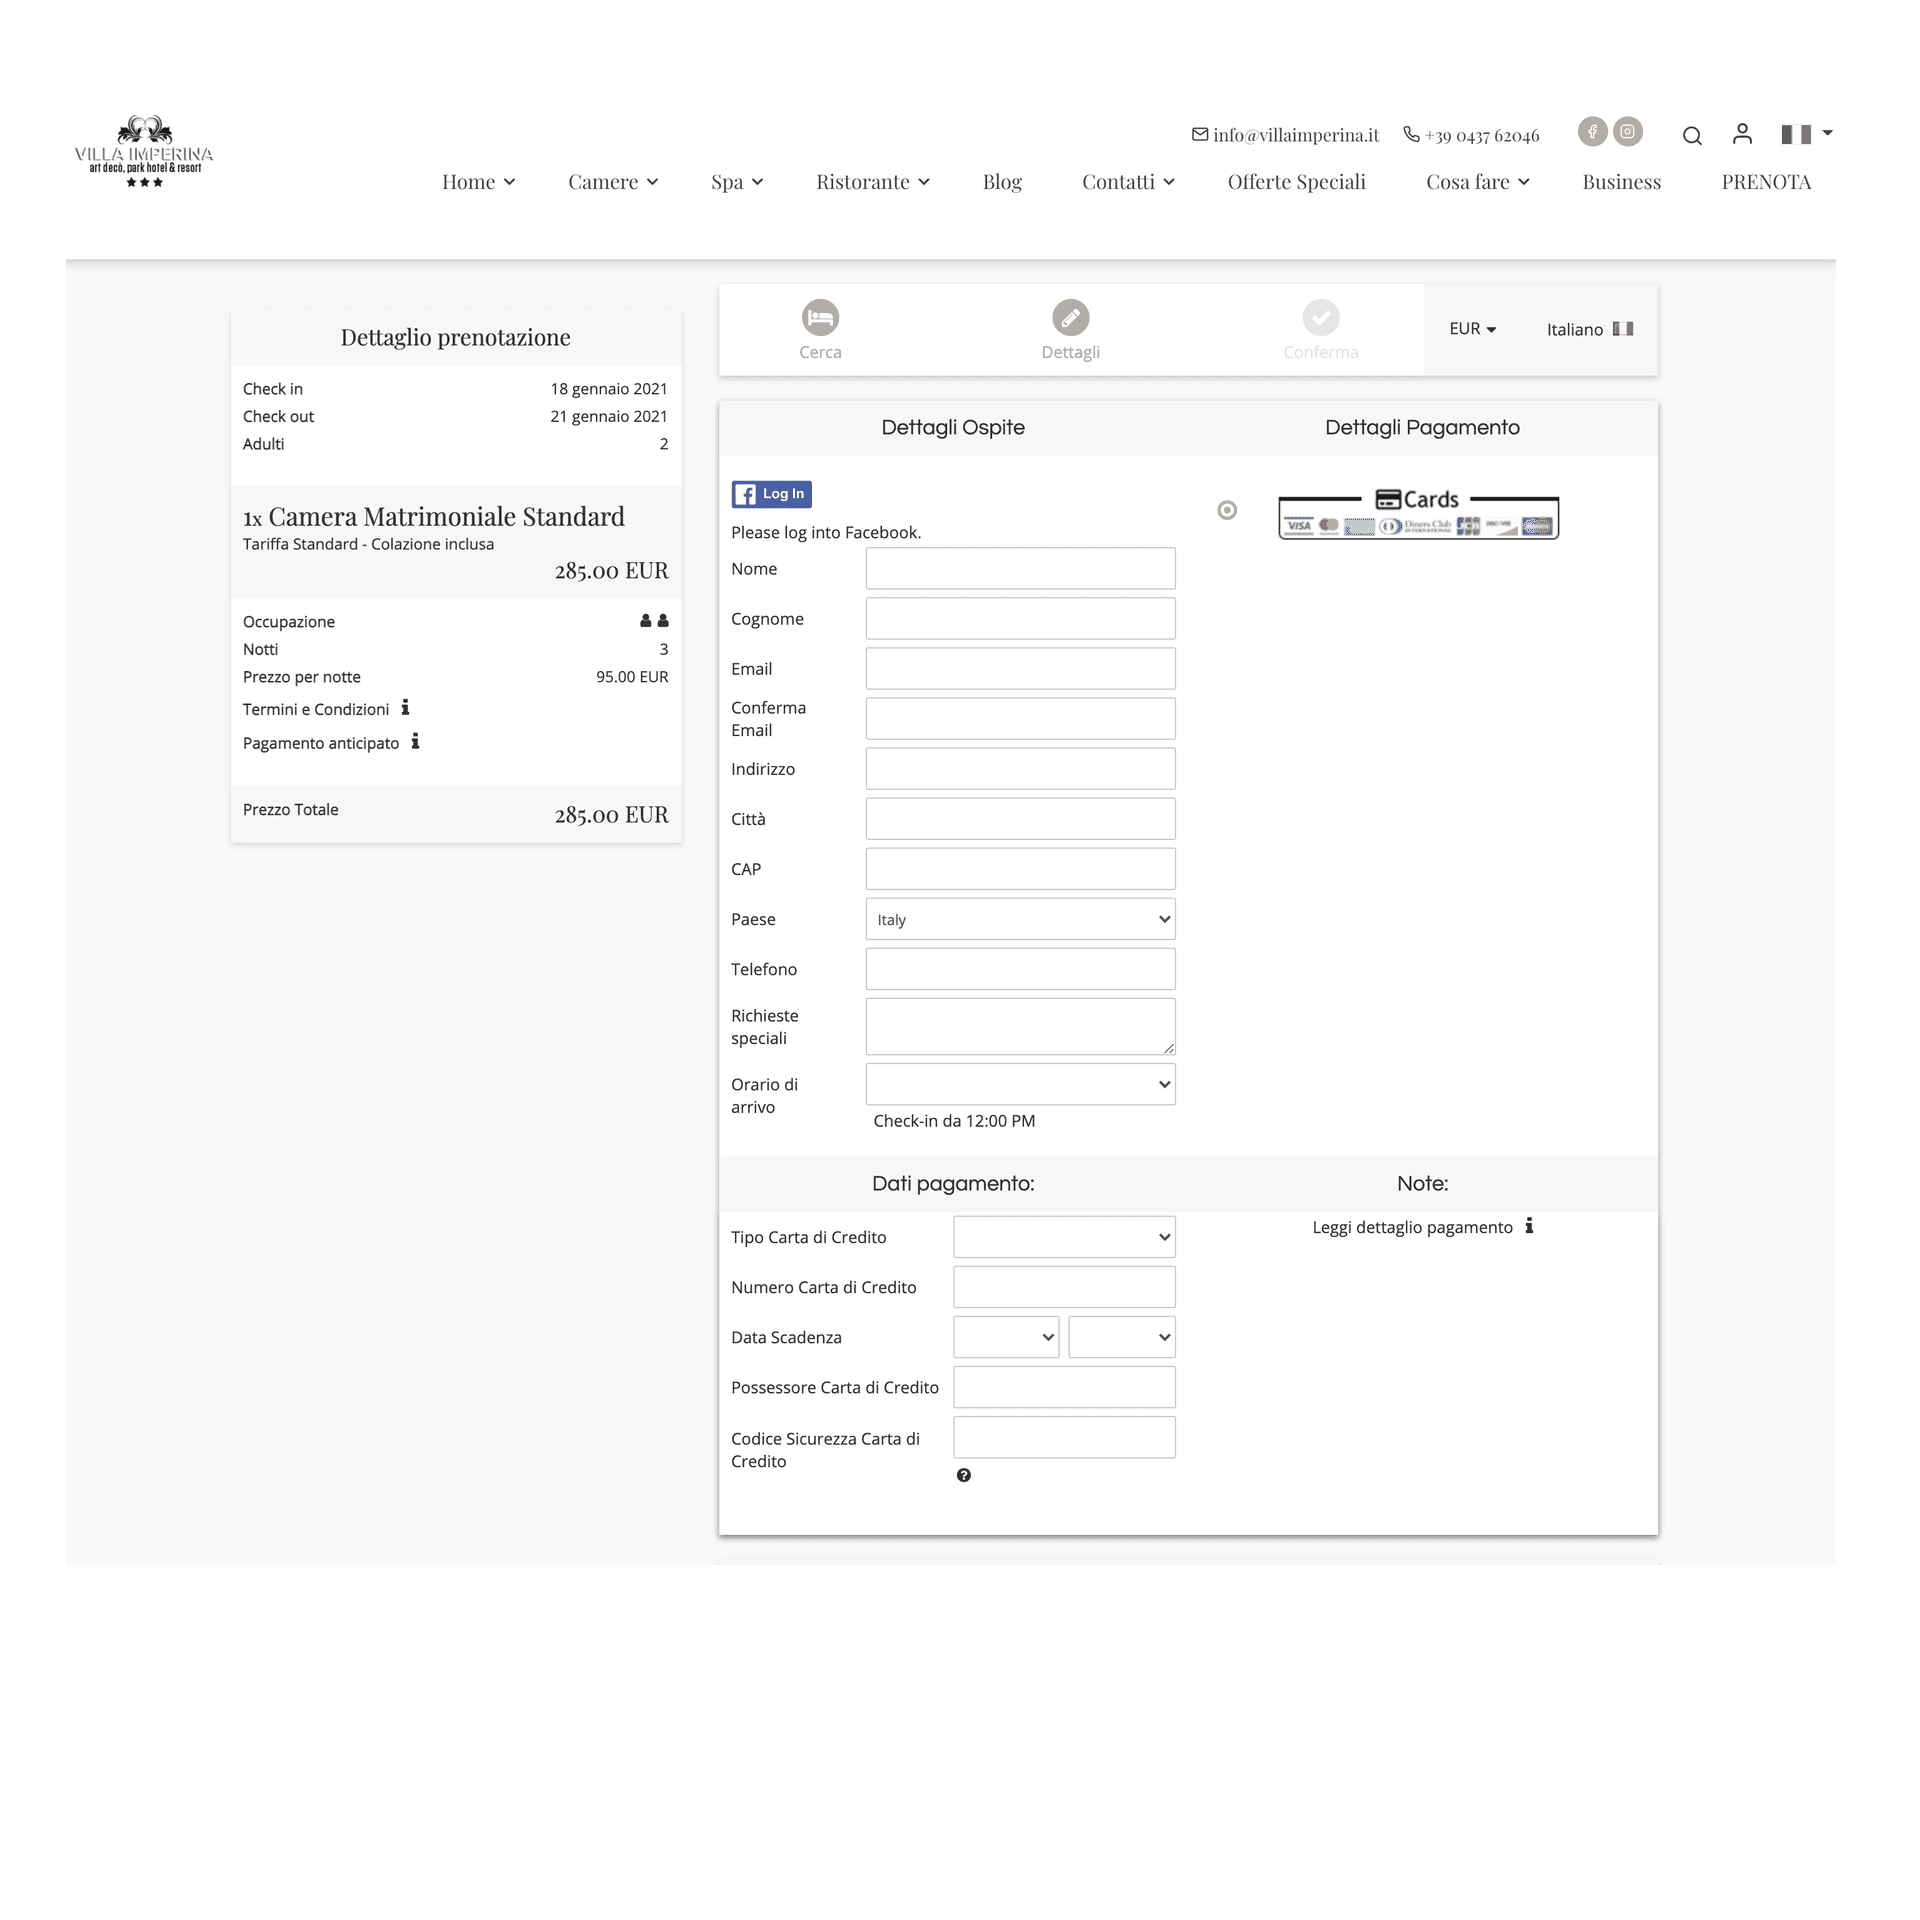Open the user account icon
1920x1920 pixels.
[1742, 134]
